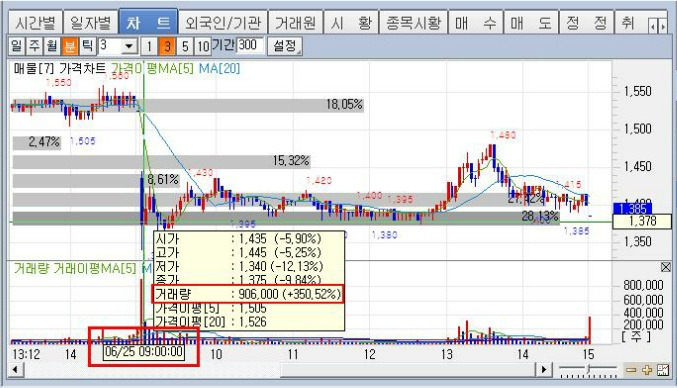Click the 1,378 price label box
The height and width of the screenshot is (388, 677).
tap(642, 221)
